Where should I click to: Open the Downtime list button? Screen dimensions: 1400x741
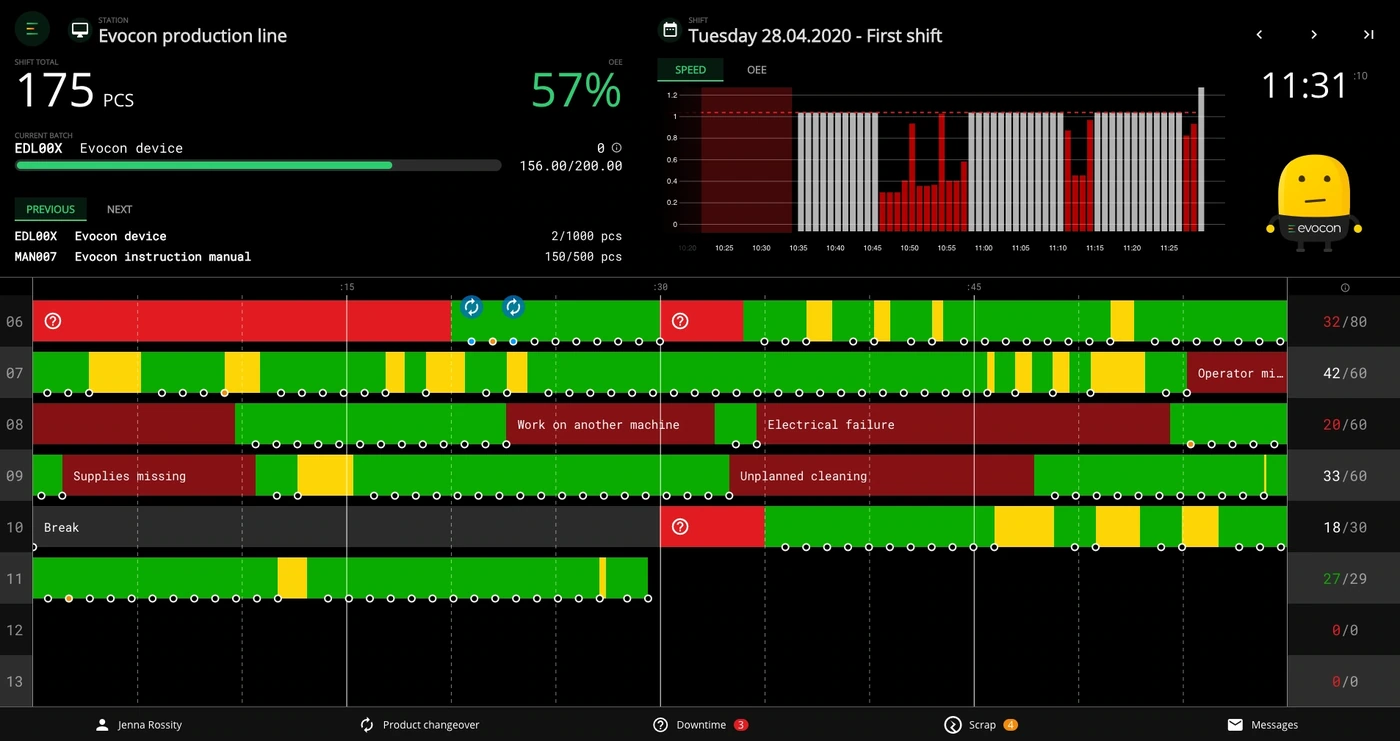700,725
